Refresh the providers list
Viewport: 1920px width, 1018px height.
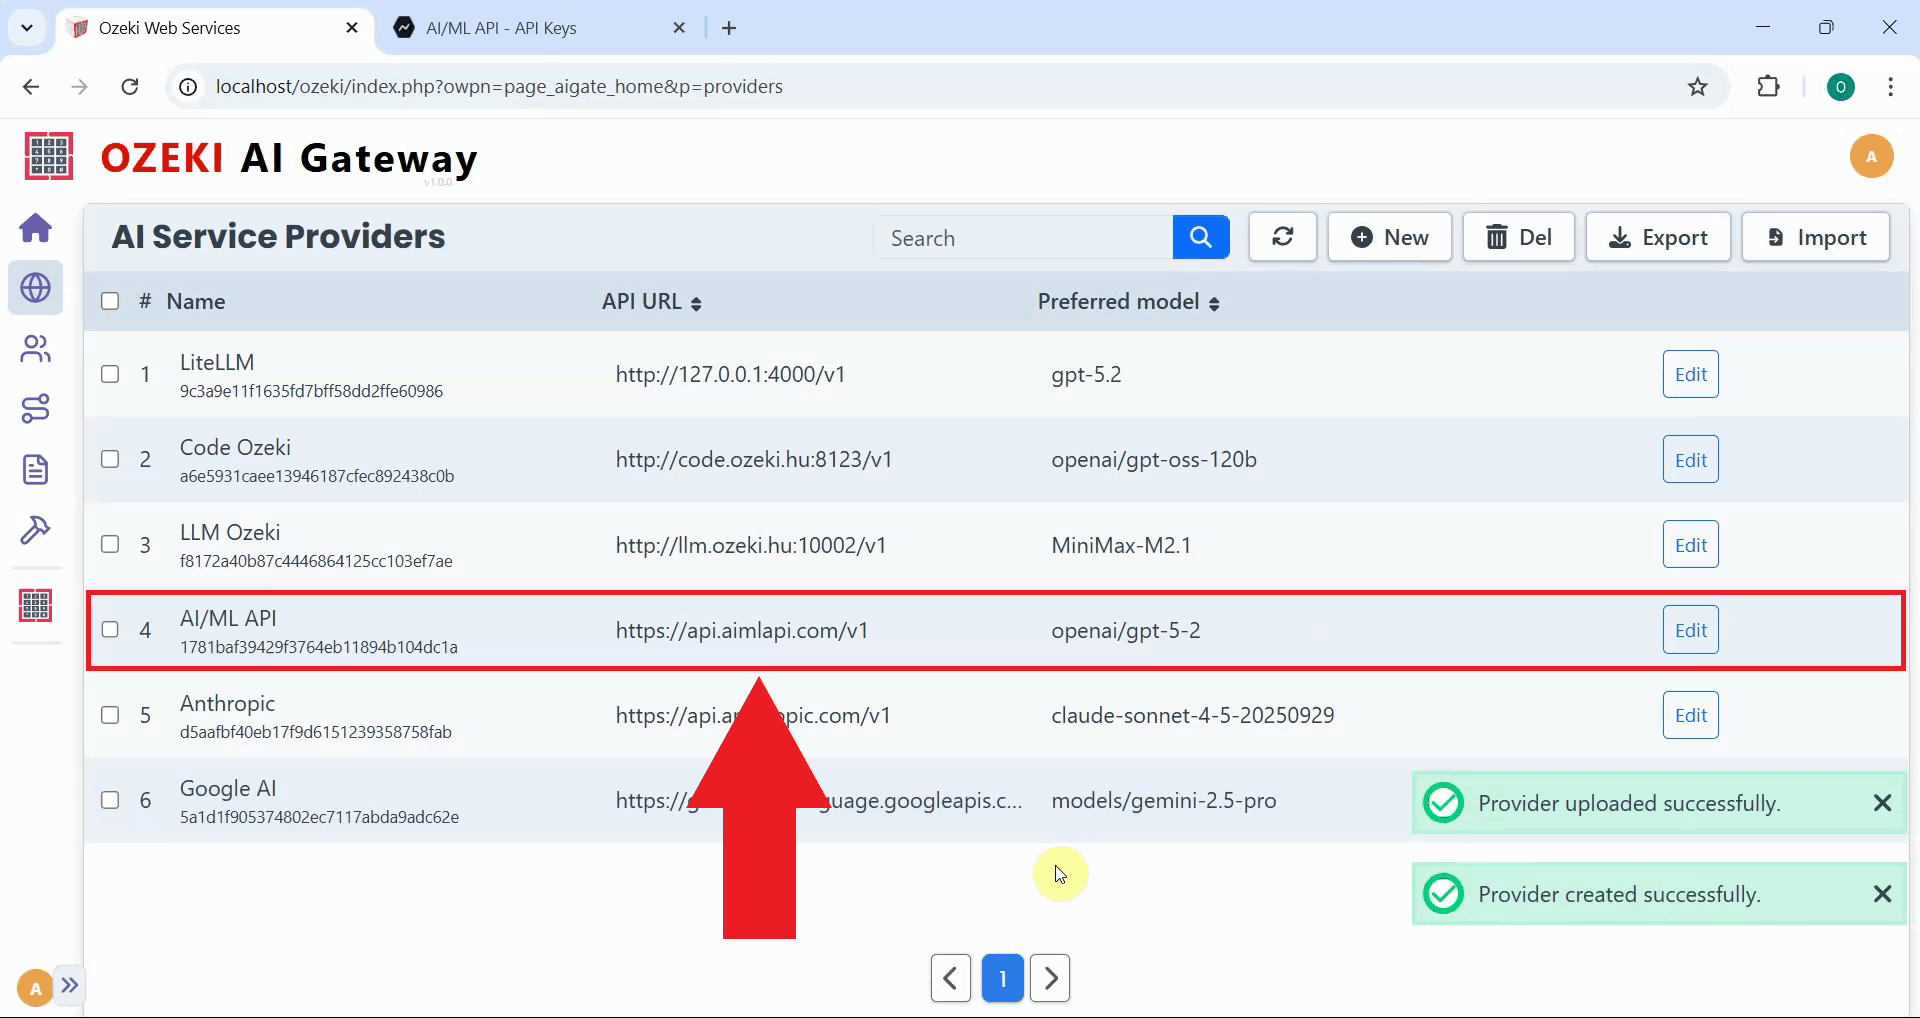coord(1282,238)
